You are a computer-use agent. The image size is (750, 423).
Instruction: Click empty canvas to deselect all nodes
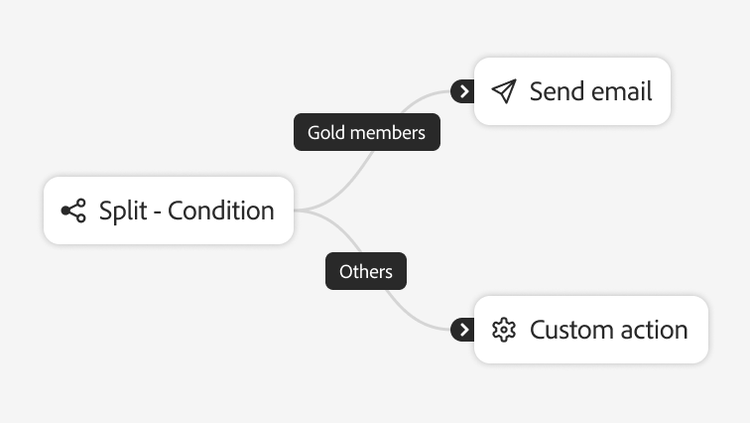click(150, 80)
